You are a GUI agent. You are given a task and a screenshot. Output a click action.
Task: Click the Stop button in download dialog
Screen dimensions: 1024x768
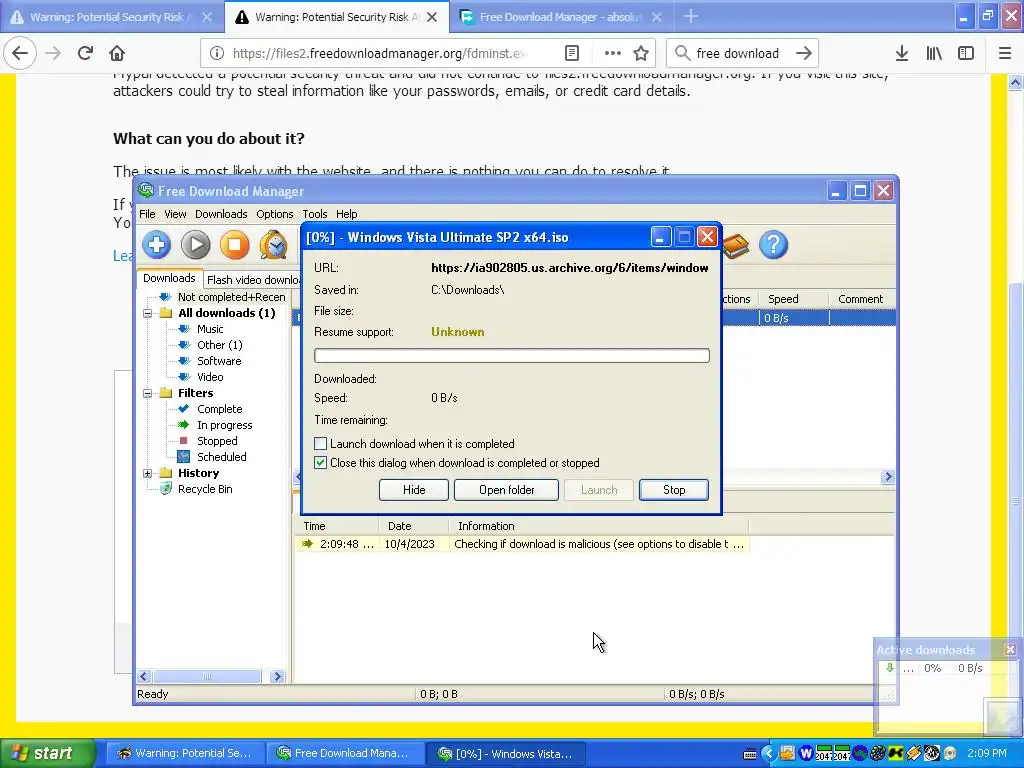674,490
